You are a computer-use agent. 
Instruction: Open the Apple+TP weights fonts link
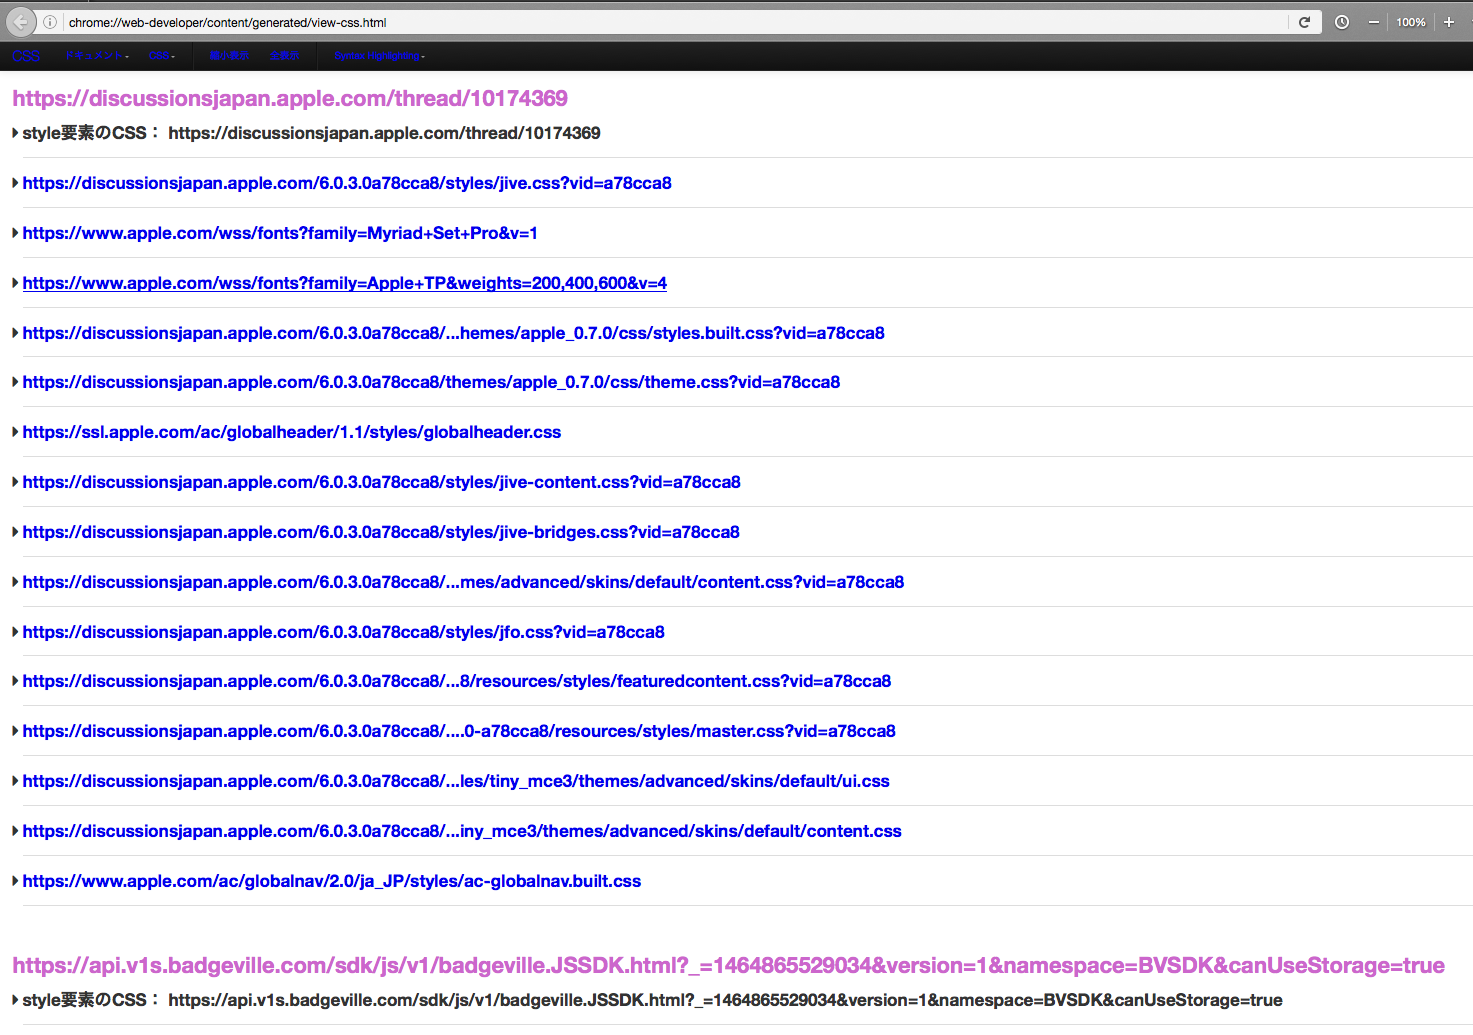point(345,283)
